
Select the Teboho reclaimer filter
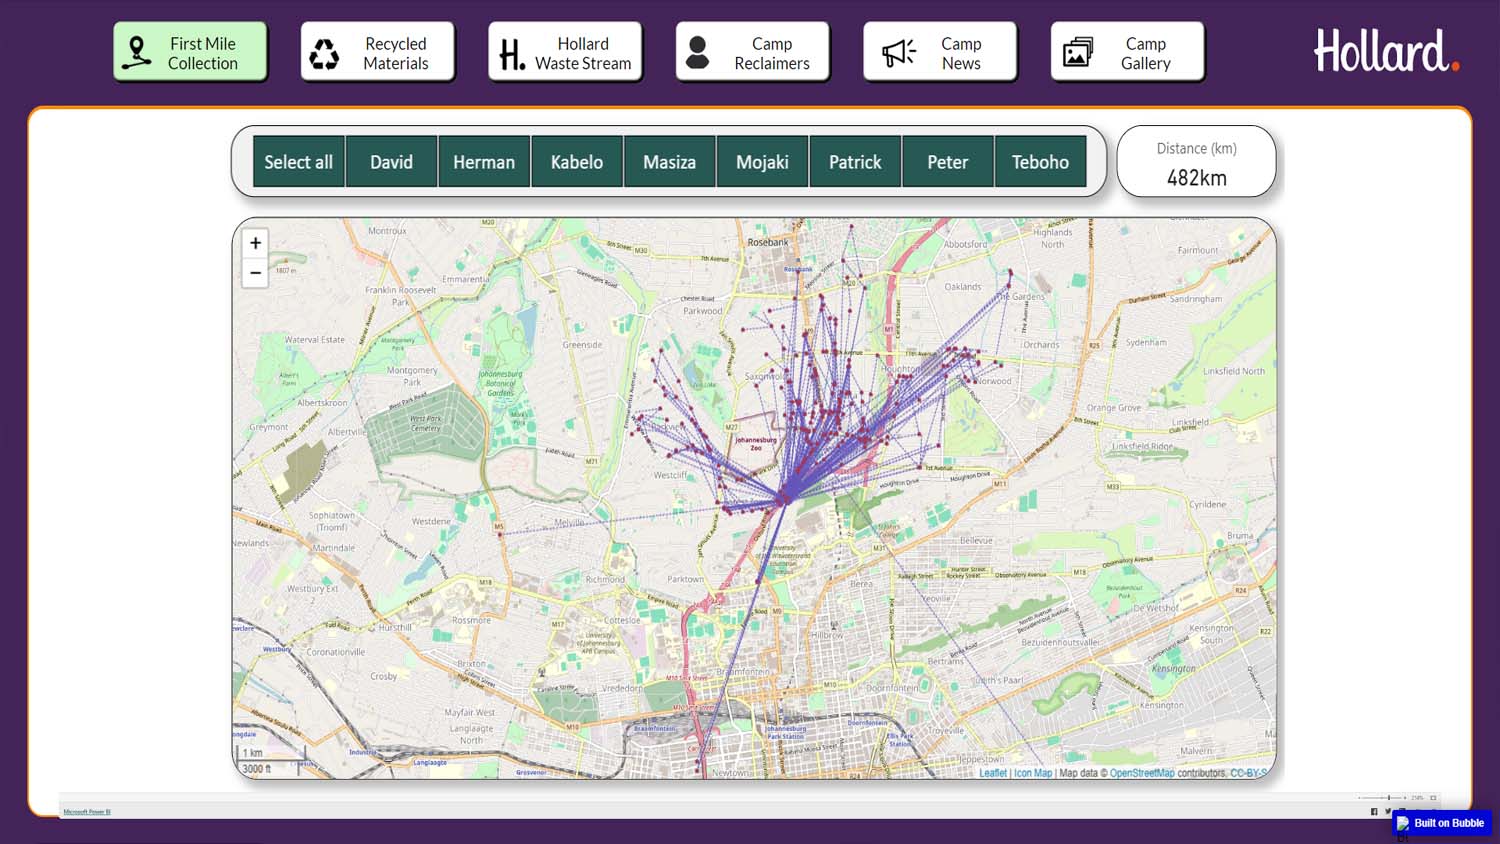[1040, 162]
